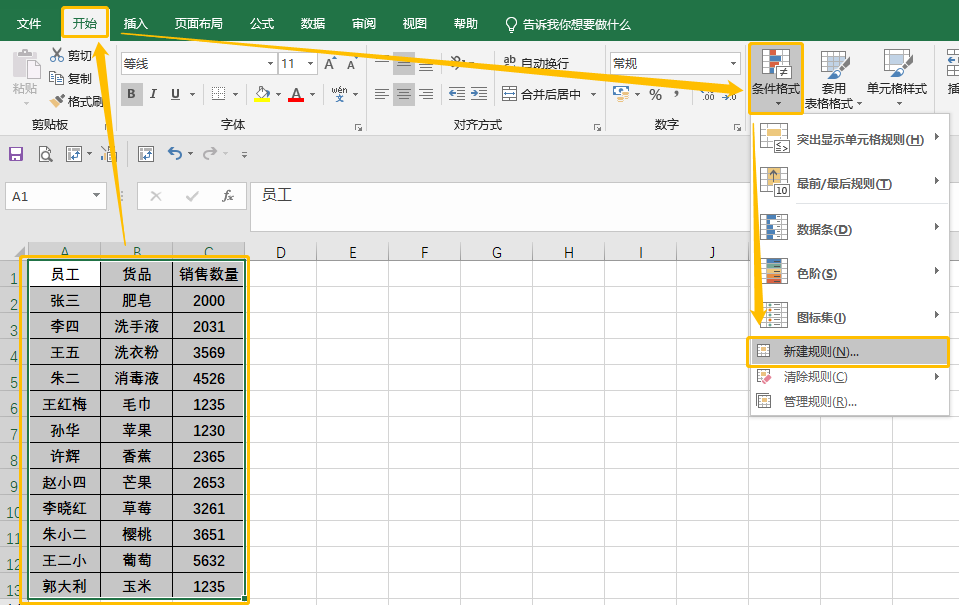The height and width of the screenshot is (605, 959).
Task: Apply the yellow fill color bucket
Action: (x=262, y=94)
